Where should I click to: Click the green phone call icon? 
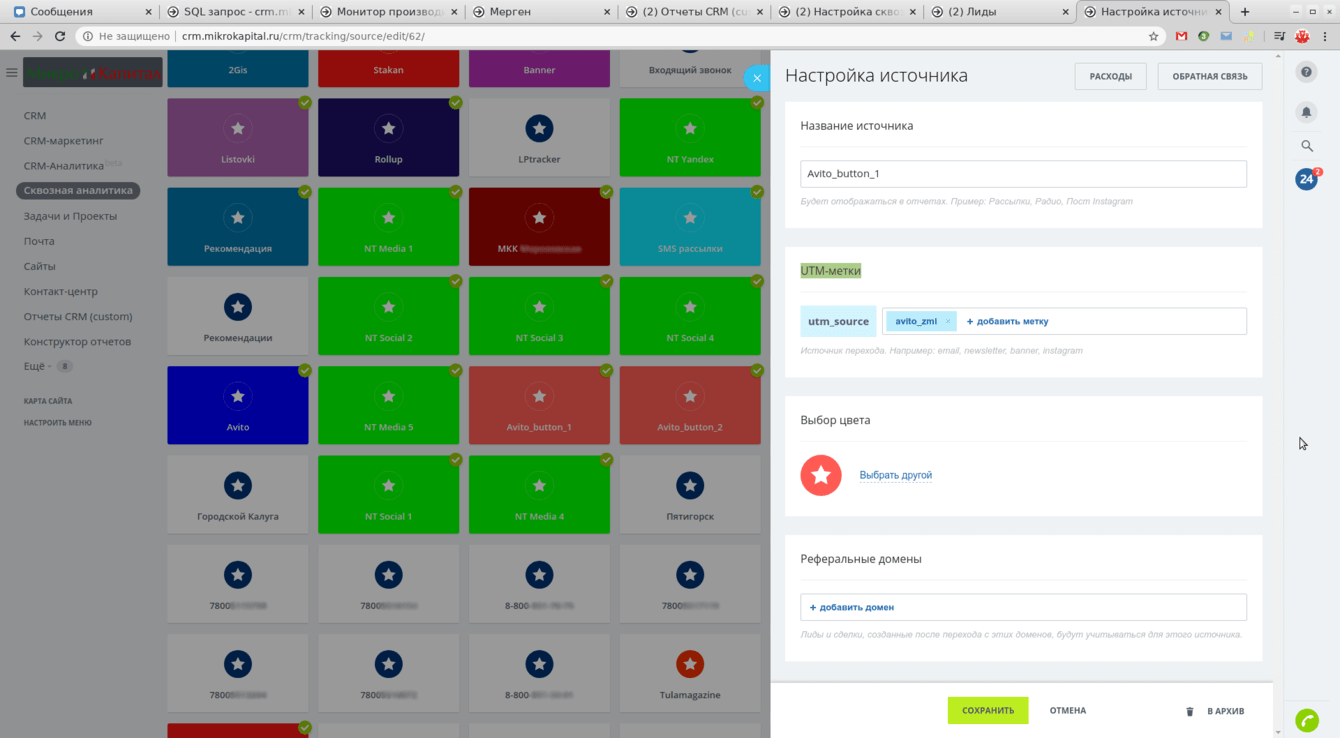pyautogui.click(x=1306, y=719)
